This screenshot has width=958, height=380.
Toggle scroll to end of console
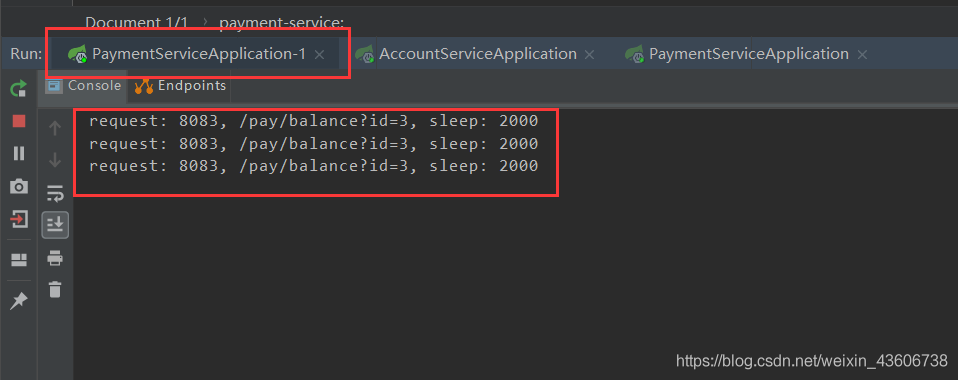pyautogui.click(x=55, y=225)
